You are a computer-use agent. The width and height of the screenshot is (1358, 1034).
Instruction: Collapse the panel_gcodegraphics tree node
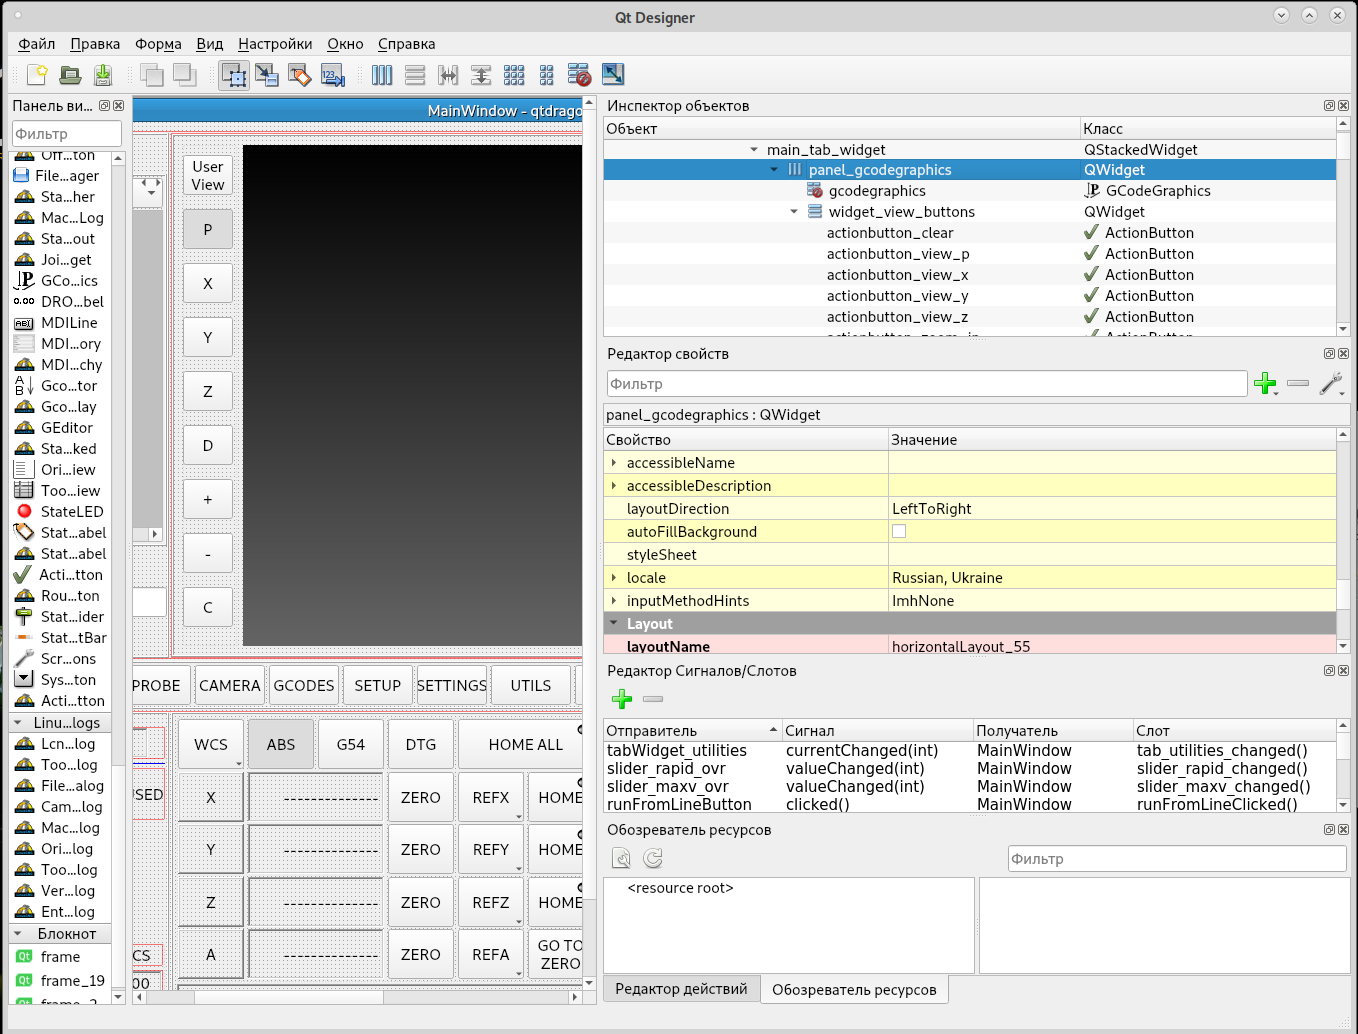(x=774, y=170)
